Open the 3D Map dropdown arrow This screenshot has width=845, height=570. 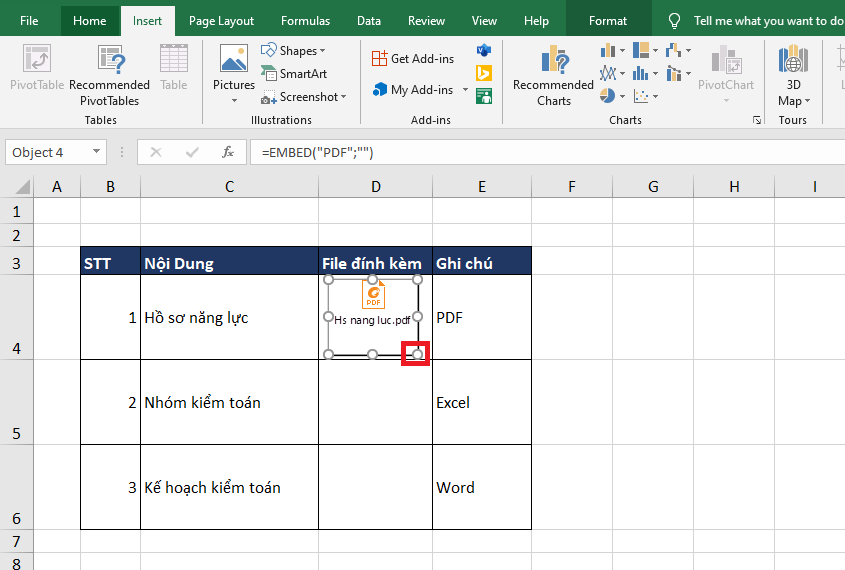pos(807,101)
